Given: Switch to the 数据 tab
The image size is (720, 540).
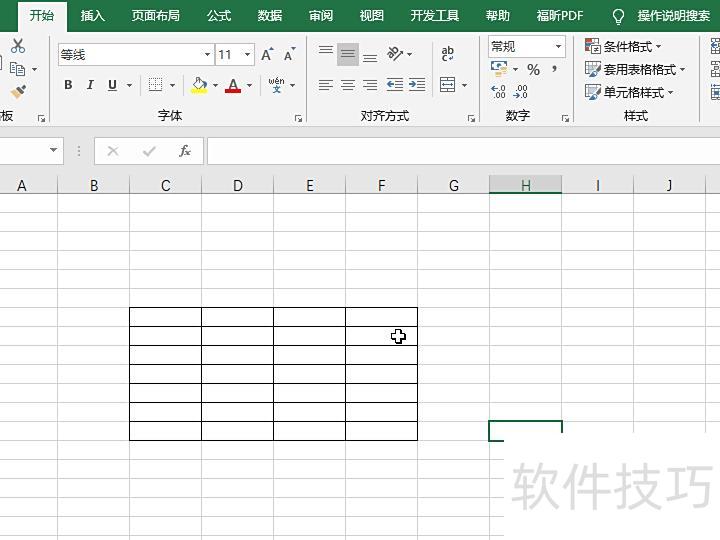Looking at the screenshot, I should [270, 16].
